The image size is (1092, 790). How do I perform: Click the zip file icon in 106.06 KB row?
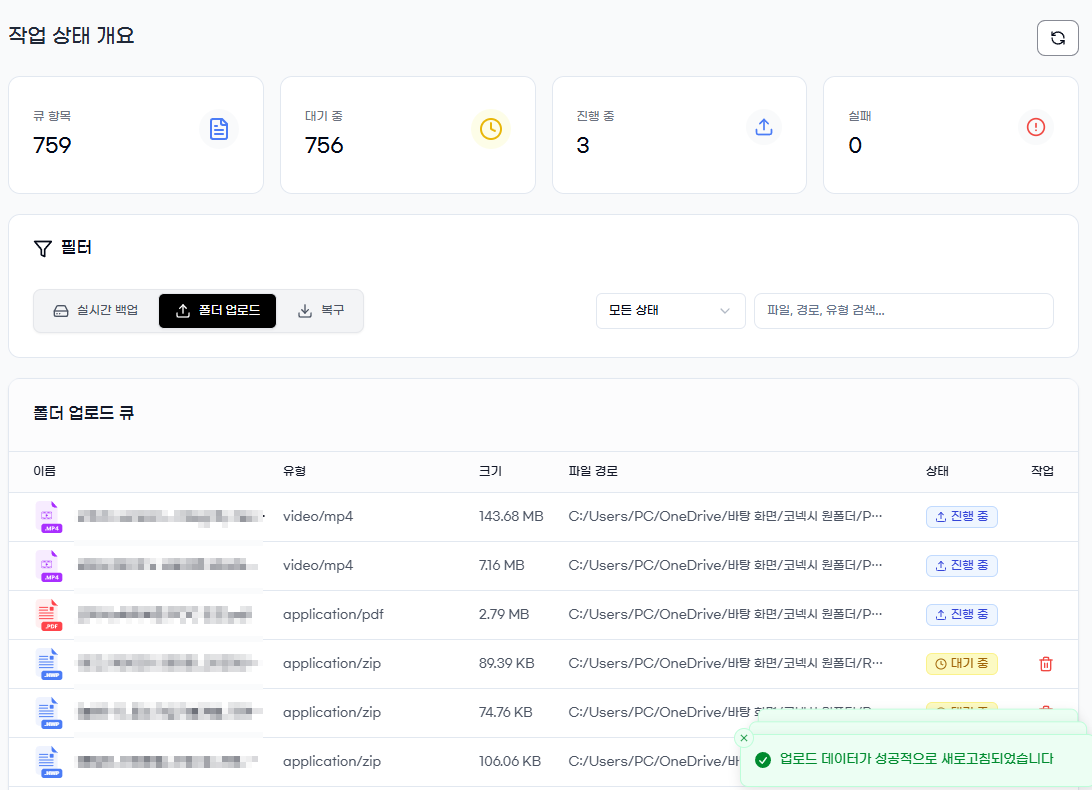[x=49, y=762]
